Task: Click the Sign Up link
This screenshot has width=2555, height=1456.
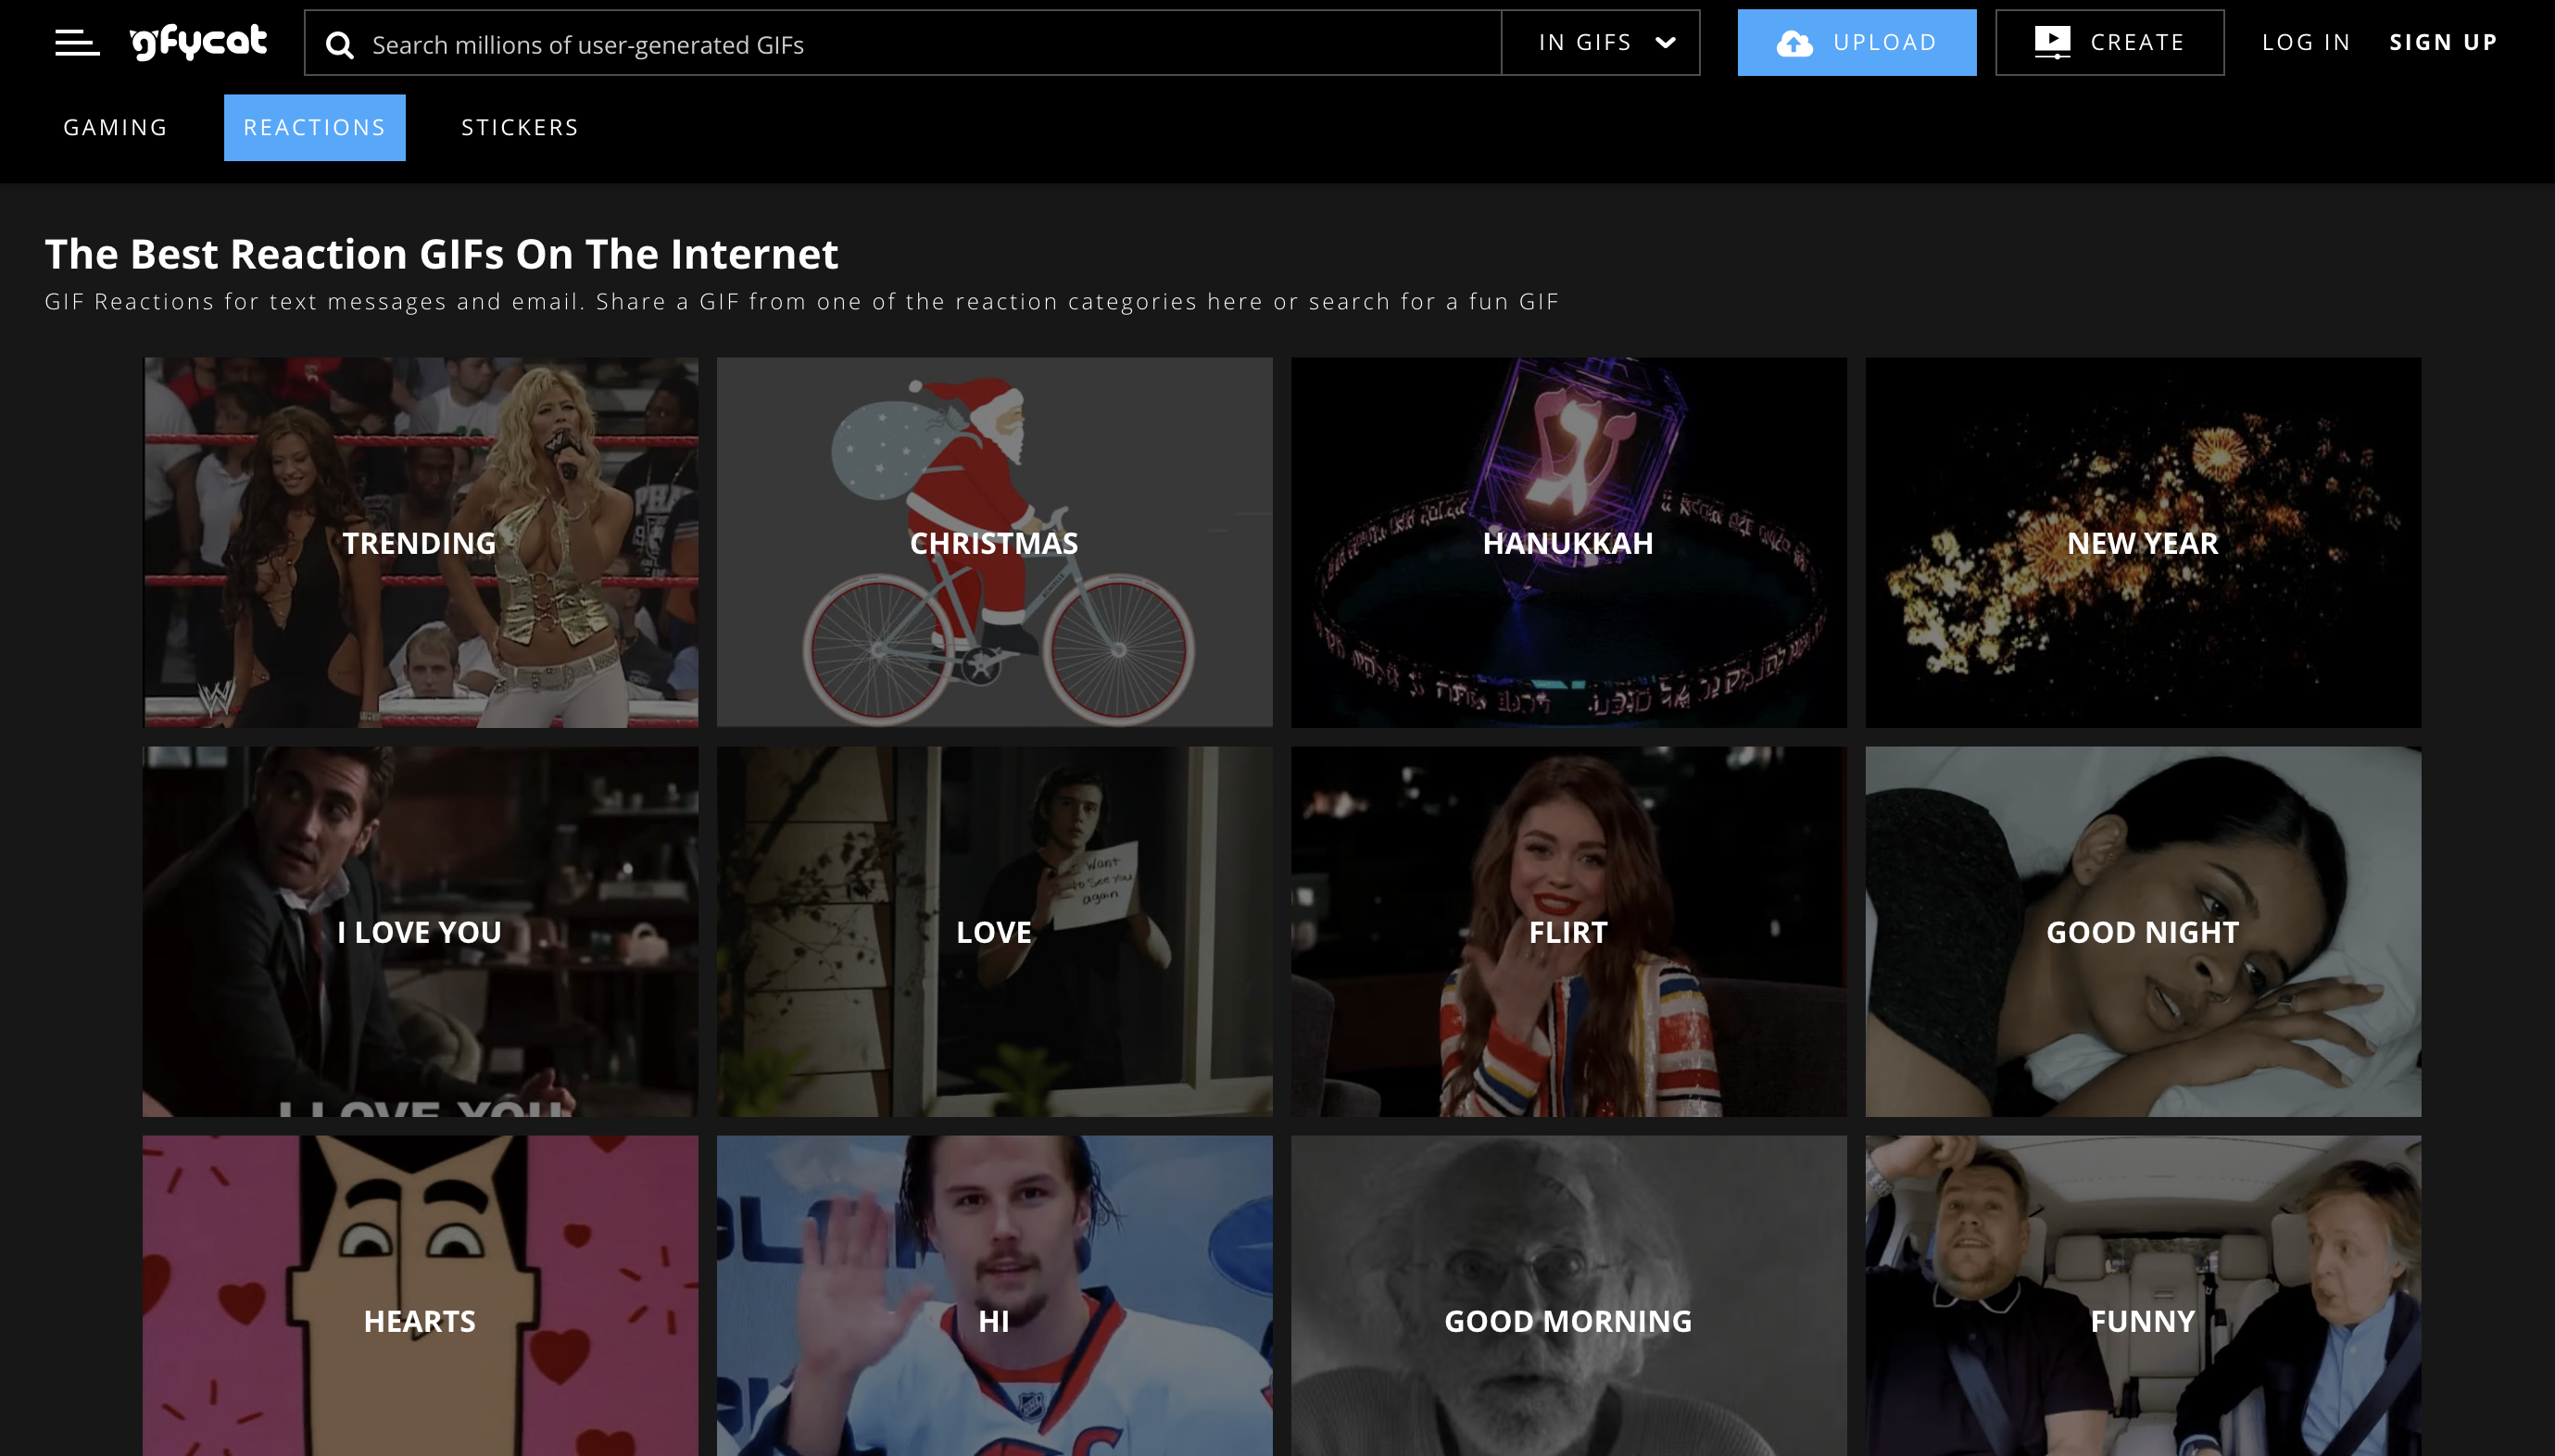Action: pyautogui.click(x=2443, y=42)
